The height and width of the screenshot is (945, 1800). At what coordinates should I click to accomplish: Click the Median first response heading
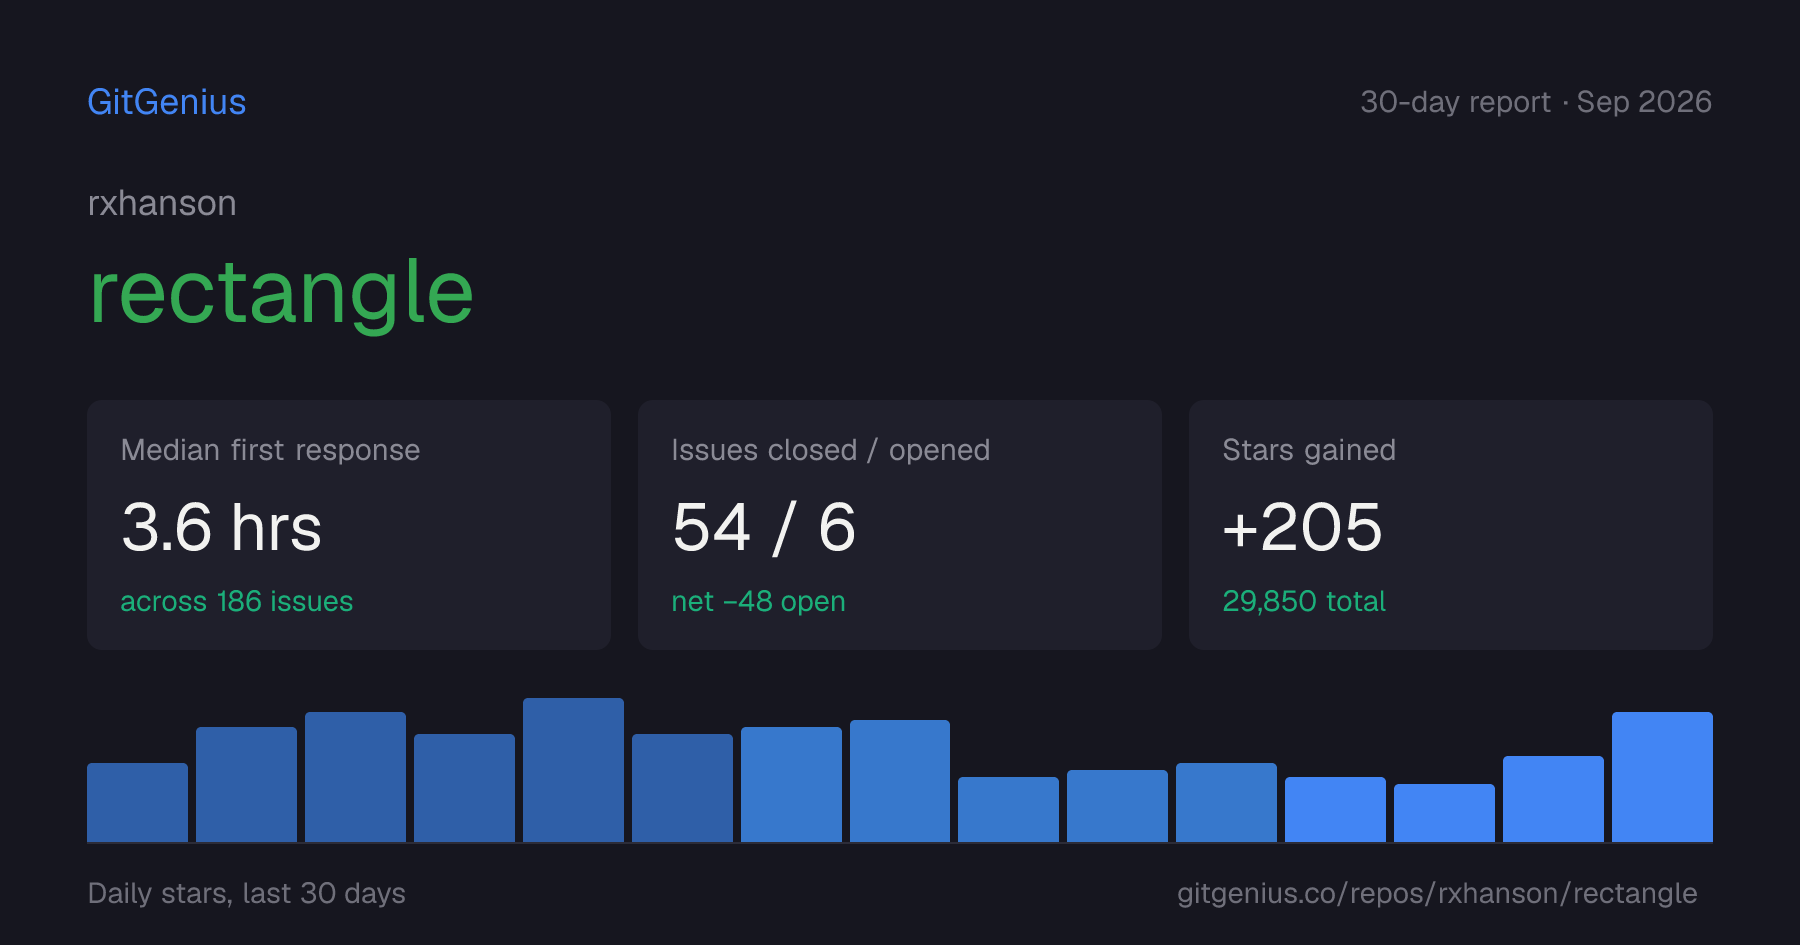click(270, 450)
